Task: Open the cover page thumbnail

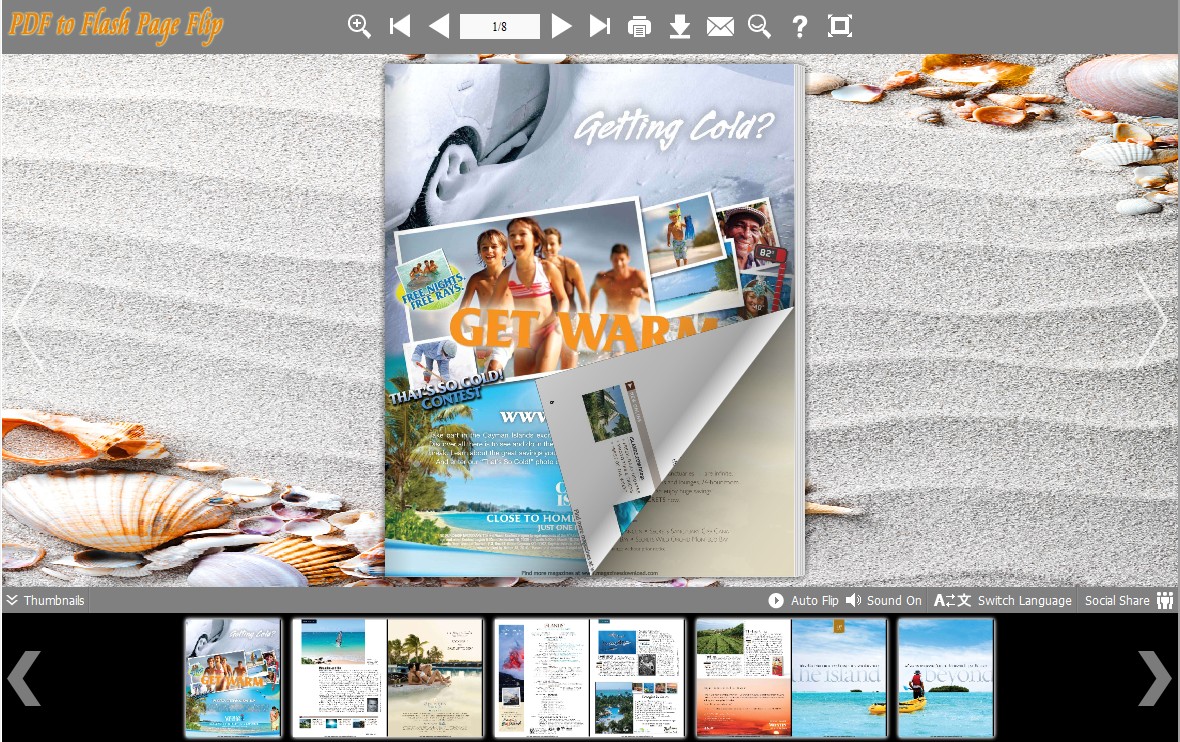Action: coord(233,677)
